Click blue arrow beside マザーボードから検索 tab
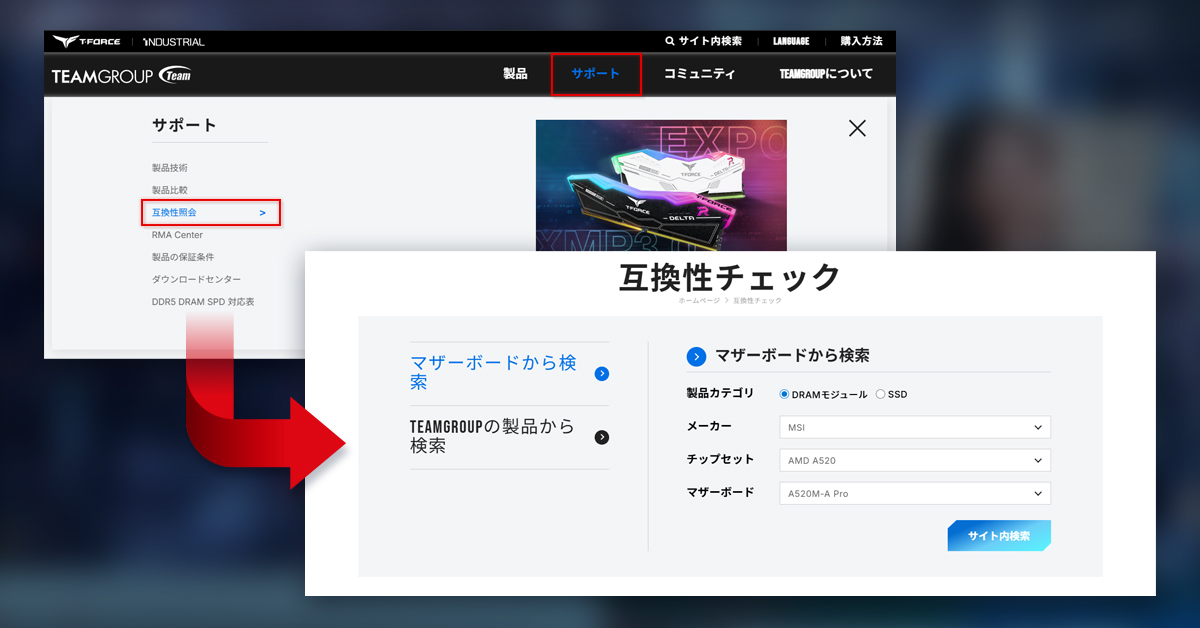 (601, 374)
